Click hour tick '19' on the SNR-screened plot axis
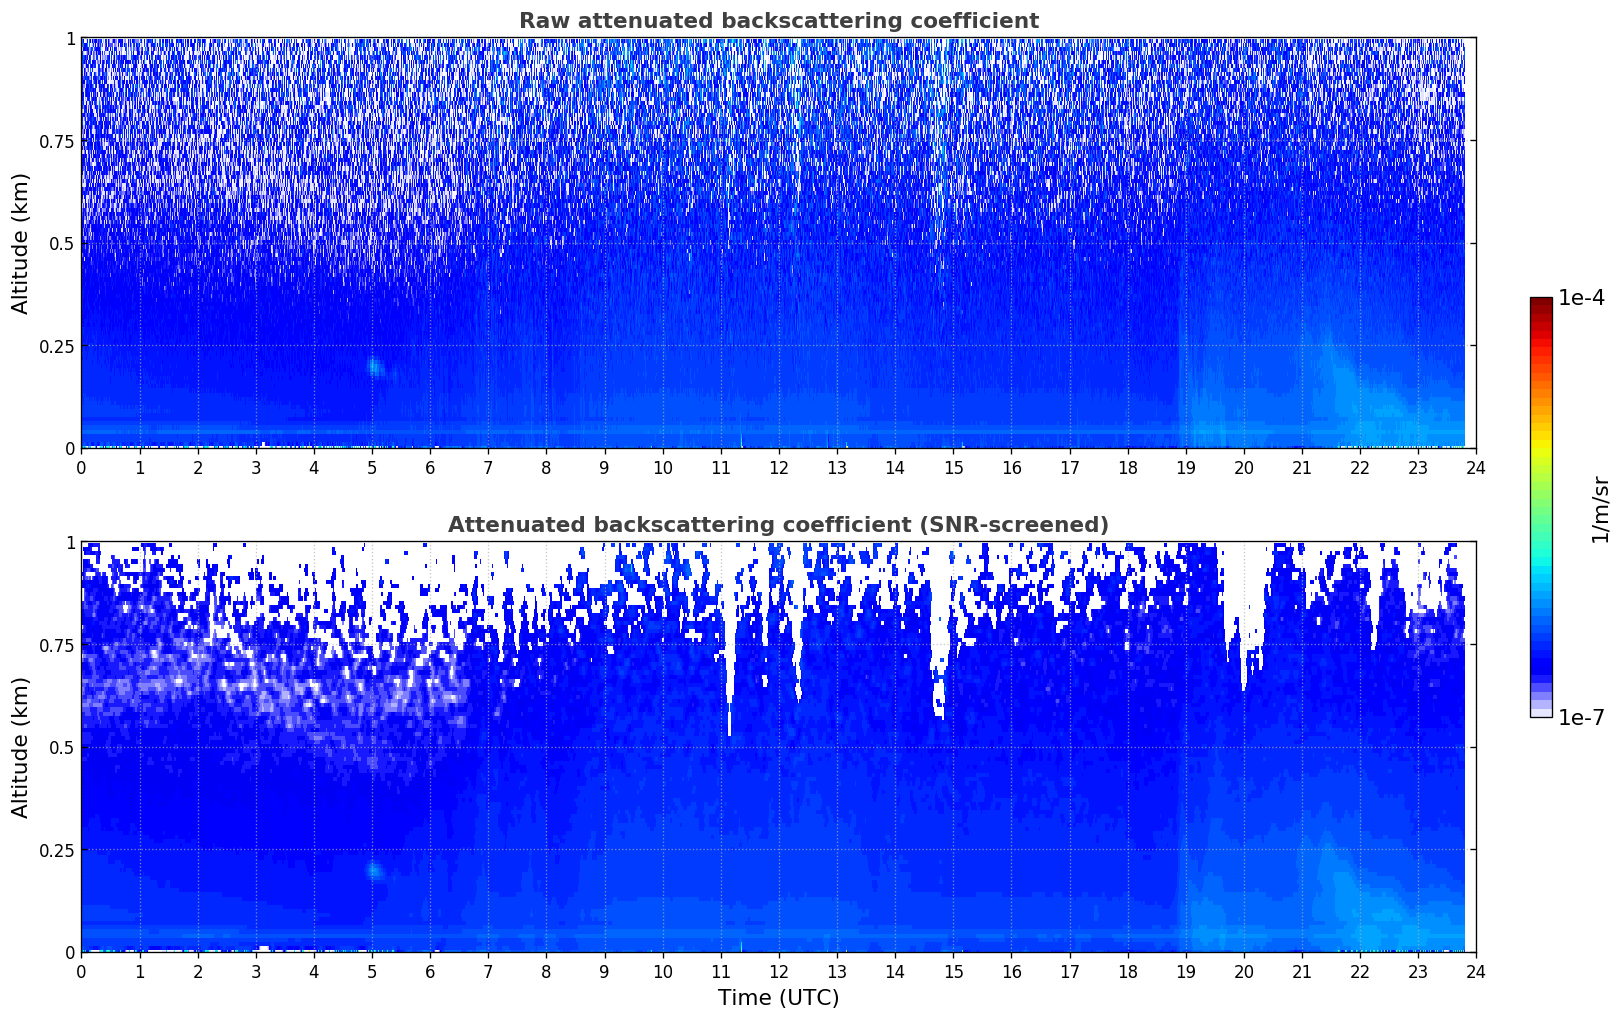Viewport: 1621px width, 1020px height. 1185,971
